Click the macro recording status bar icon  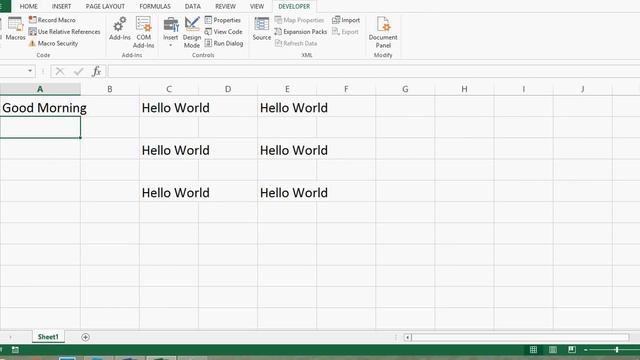(15, 349)
